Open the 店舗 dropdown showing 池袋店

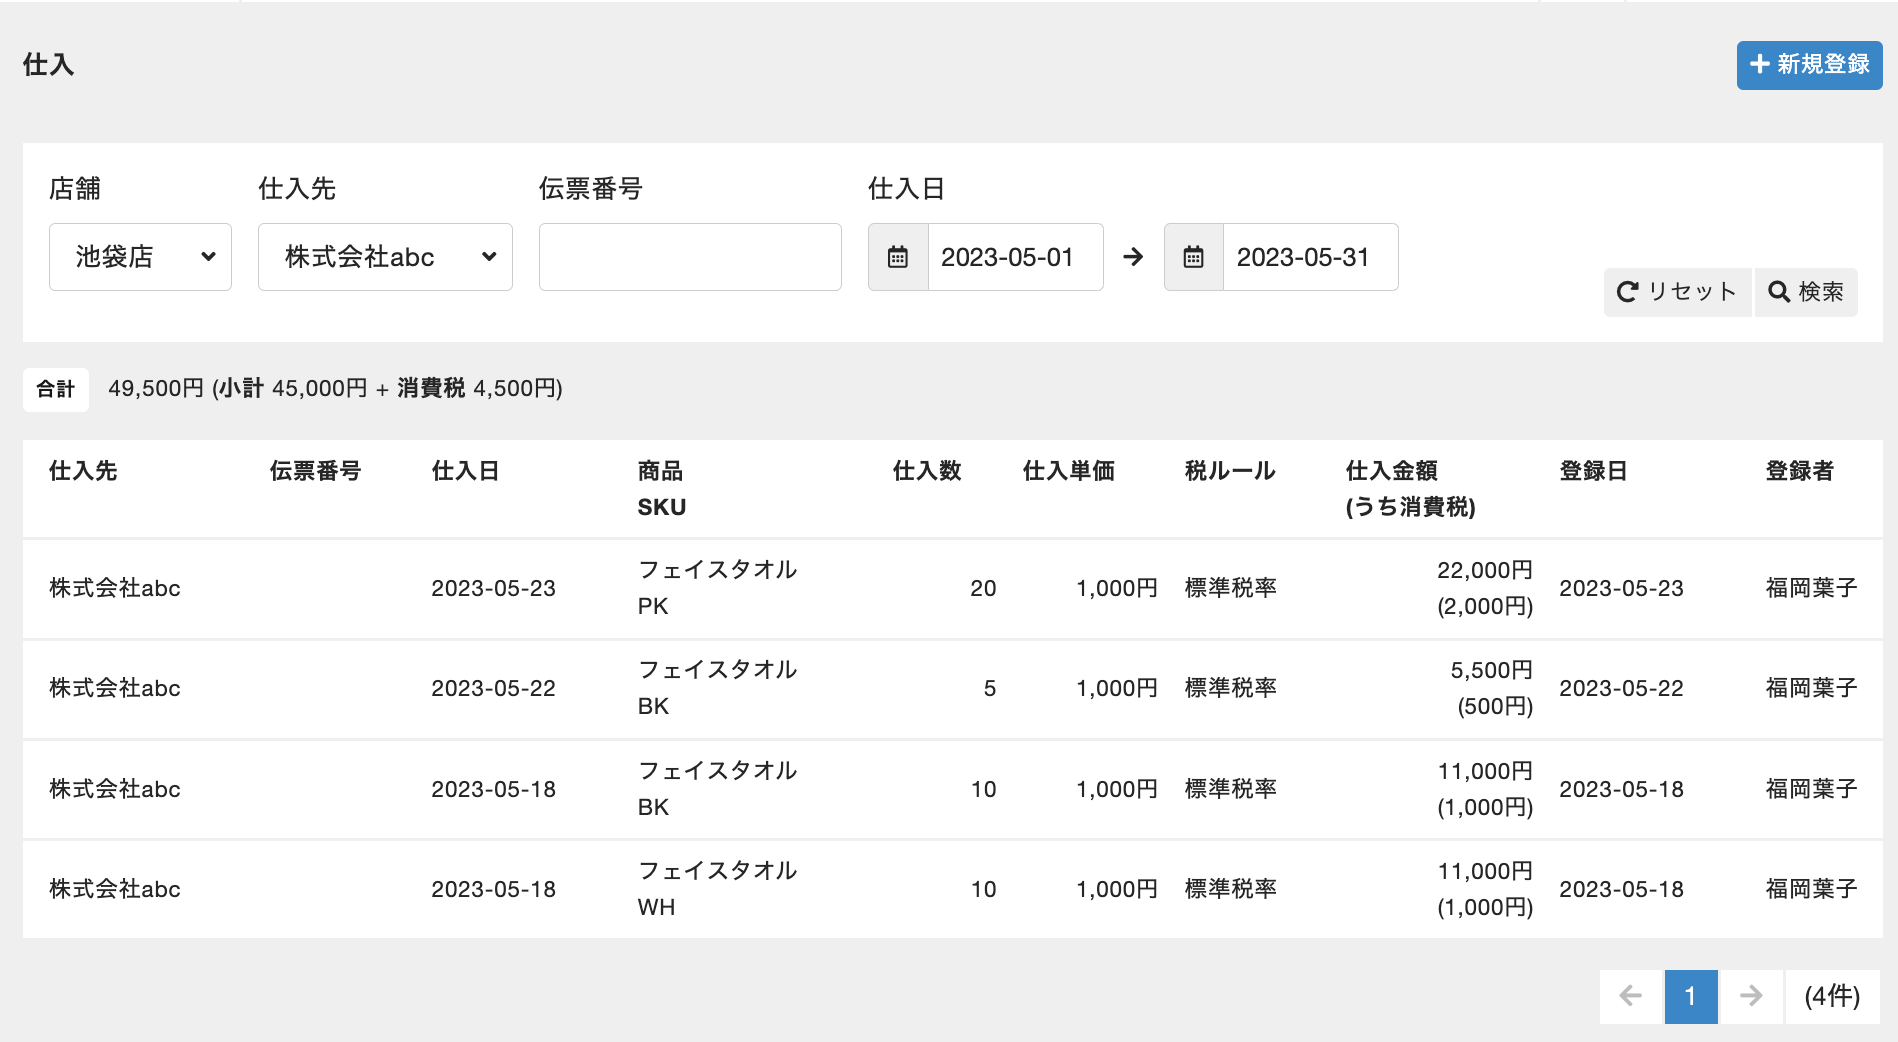pos(140,257)
